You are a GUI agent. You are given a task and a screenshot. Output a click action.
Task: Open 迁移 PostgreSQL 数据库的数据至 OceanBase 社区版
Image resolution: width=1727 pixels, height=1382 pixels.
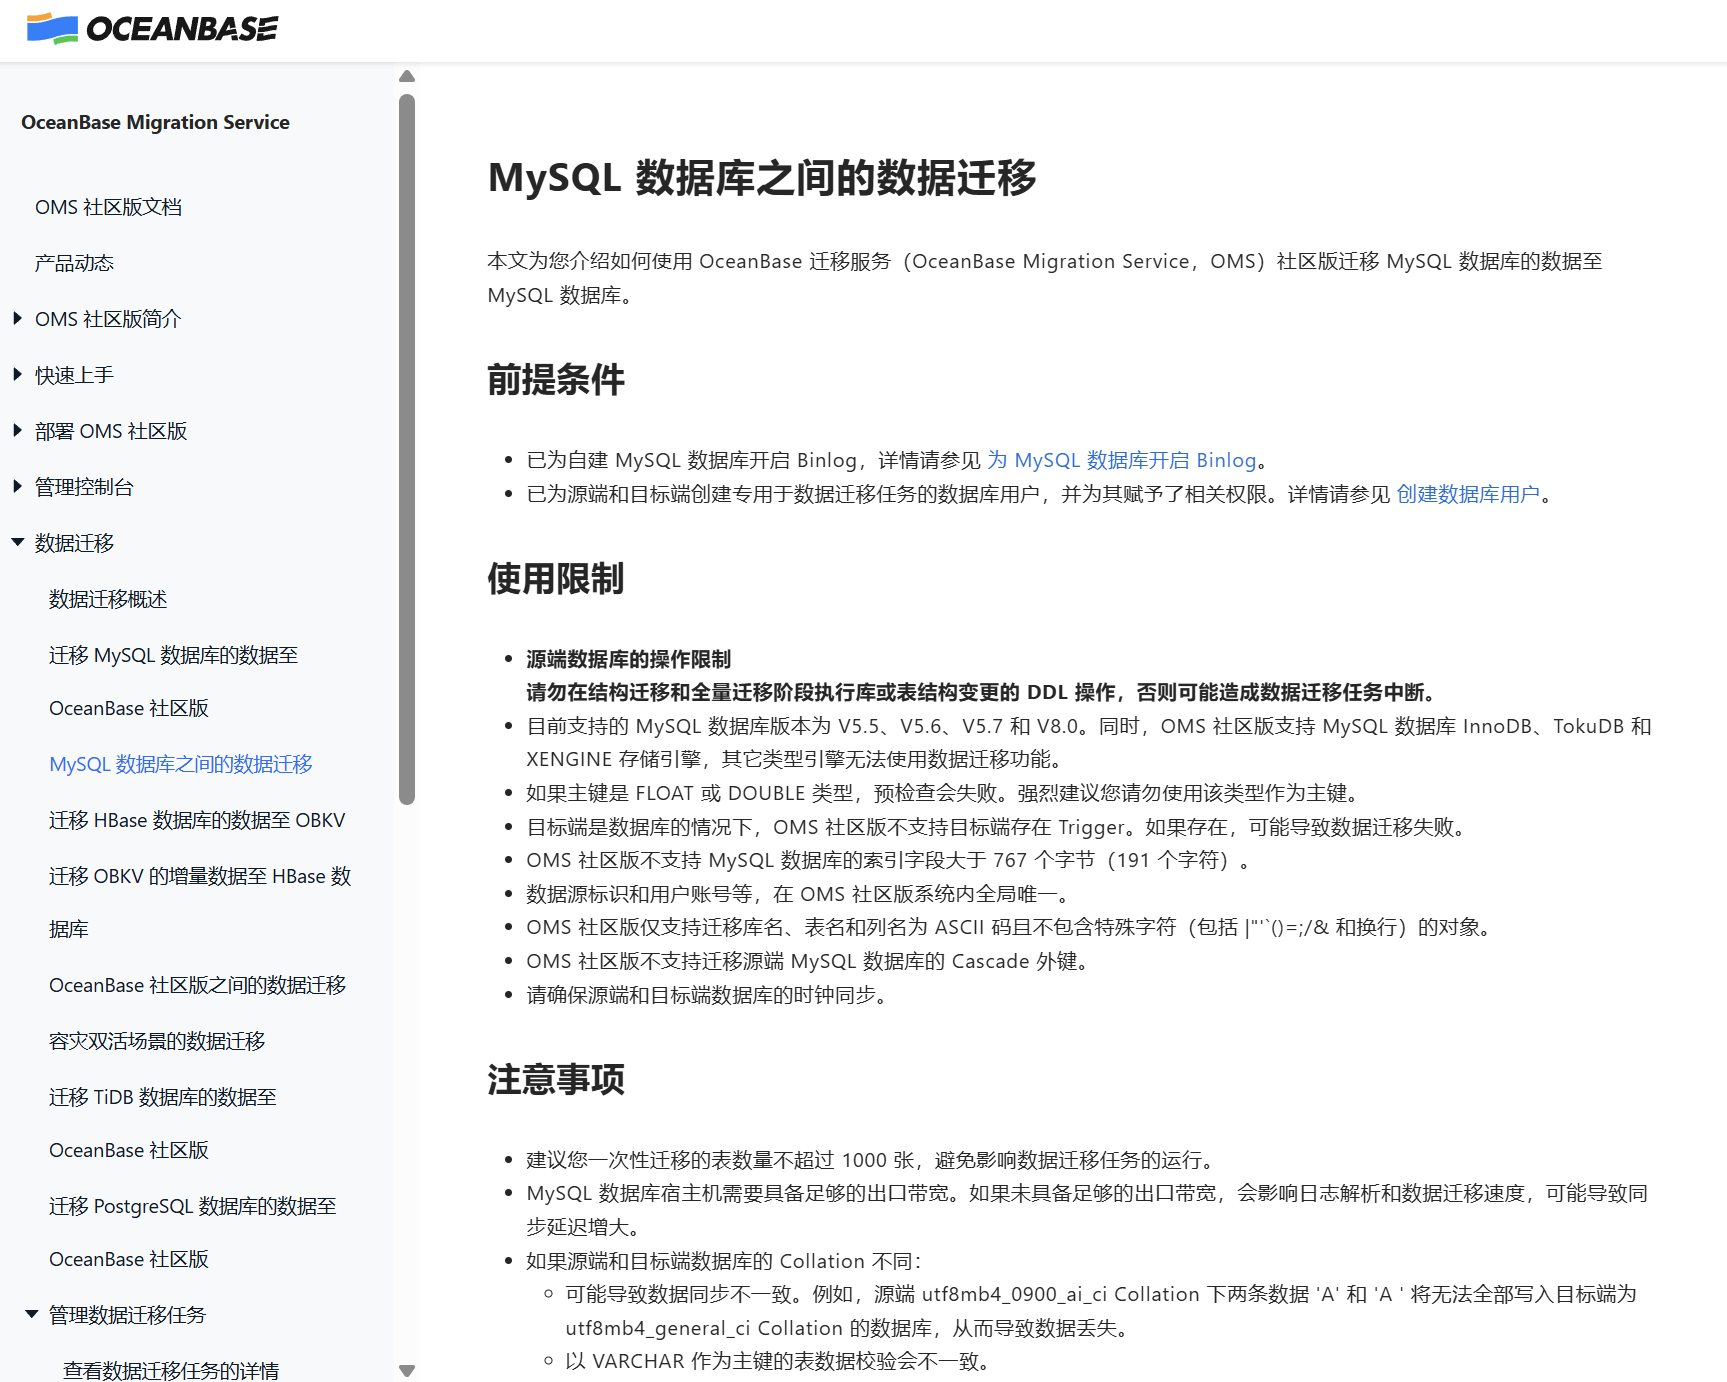pyautogui.click(x=193, y=1232)
